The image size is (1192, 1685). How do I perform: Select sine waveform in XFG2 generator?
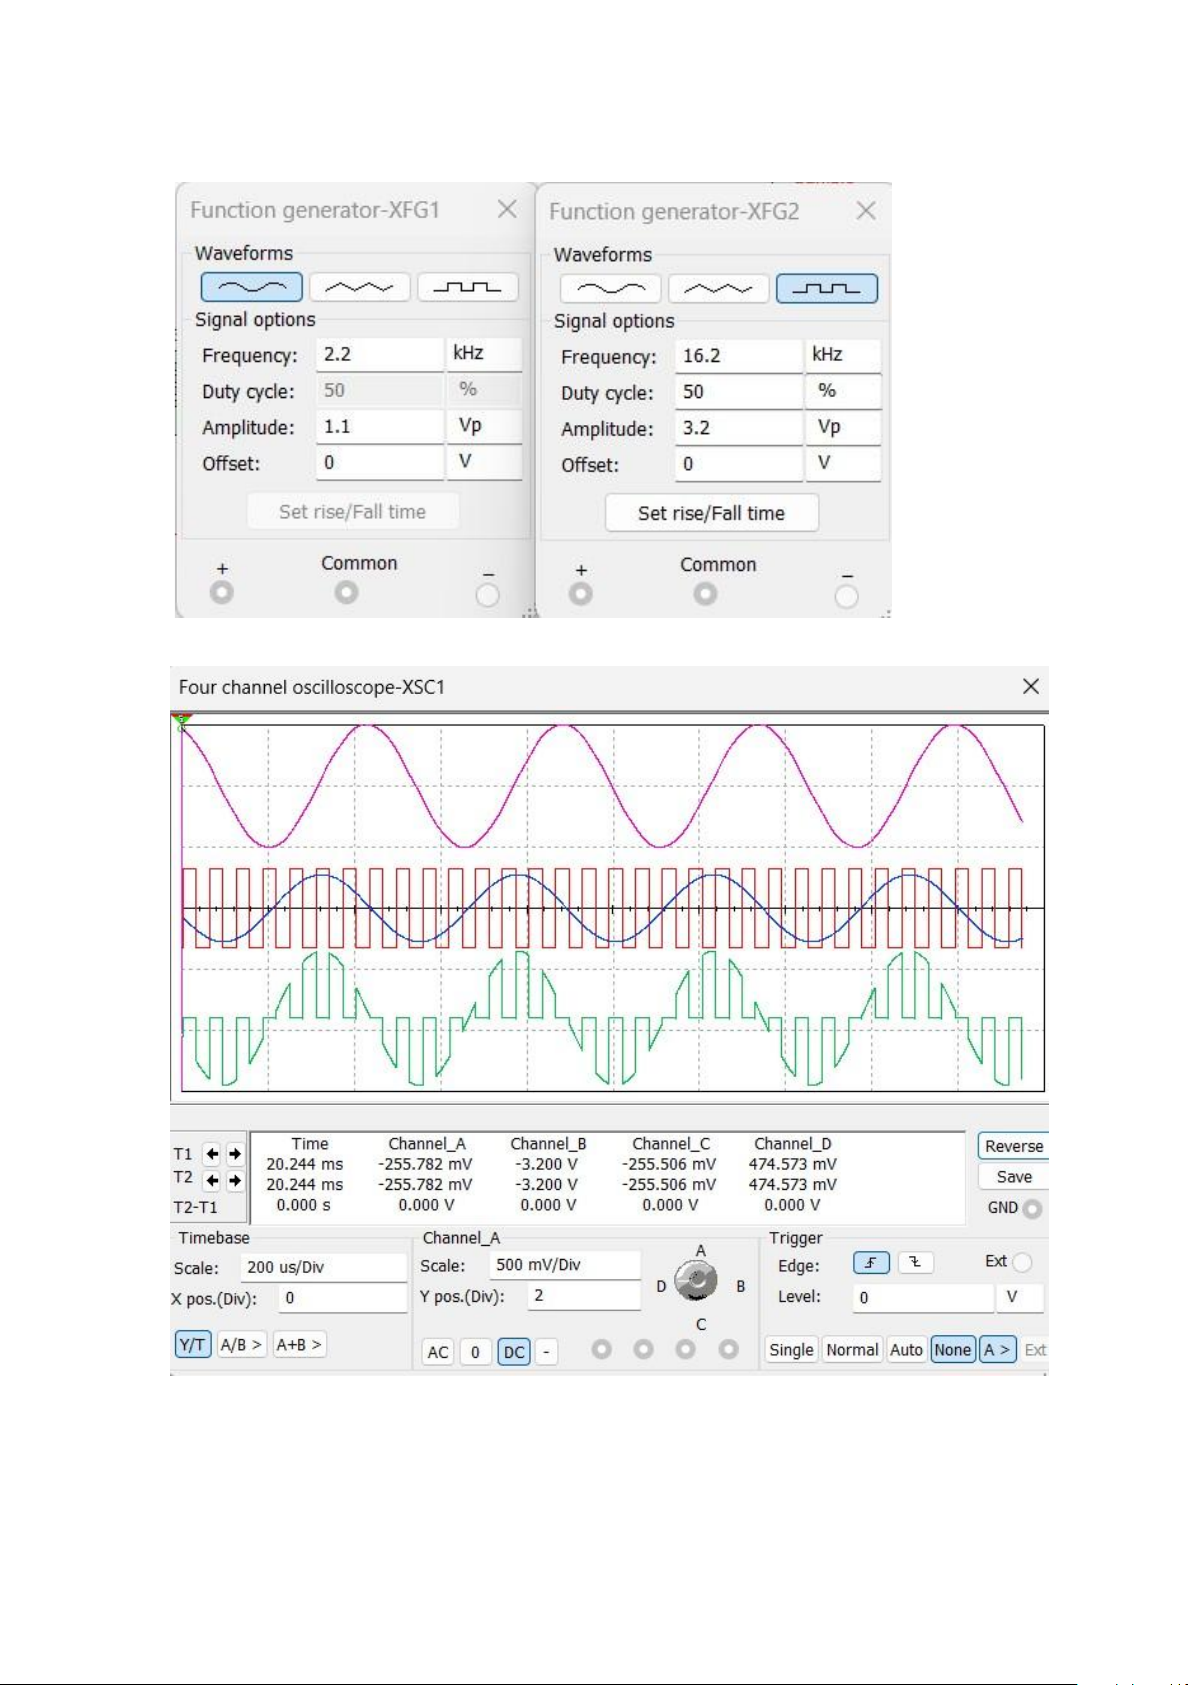[611, 289]
